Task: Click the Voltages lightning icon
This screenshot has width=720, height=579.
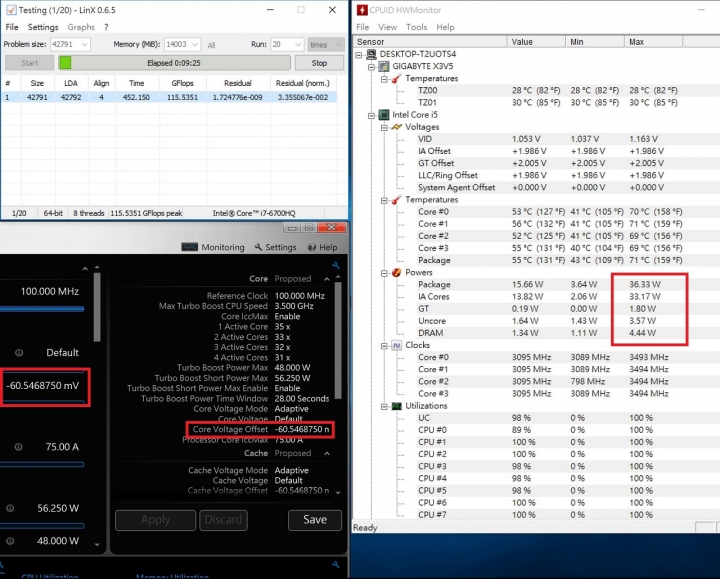Action: coord(395,127)
